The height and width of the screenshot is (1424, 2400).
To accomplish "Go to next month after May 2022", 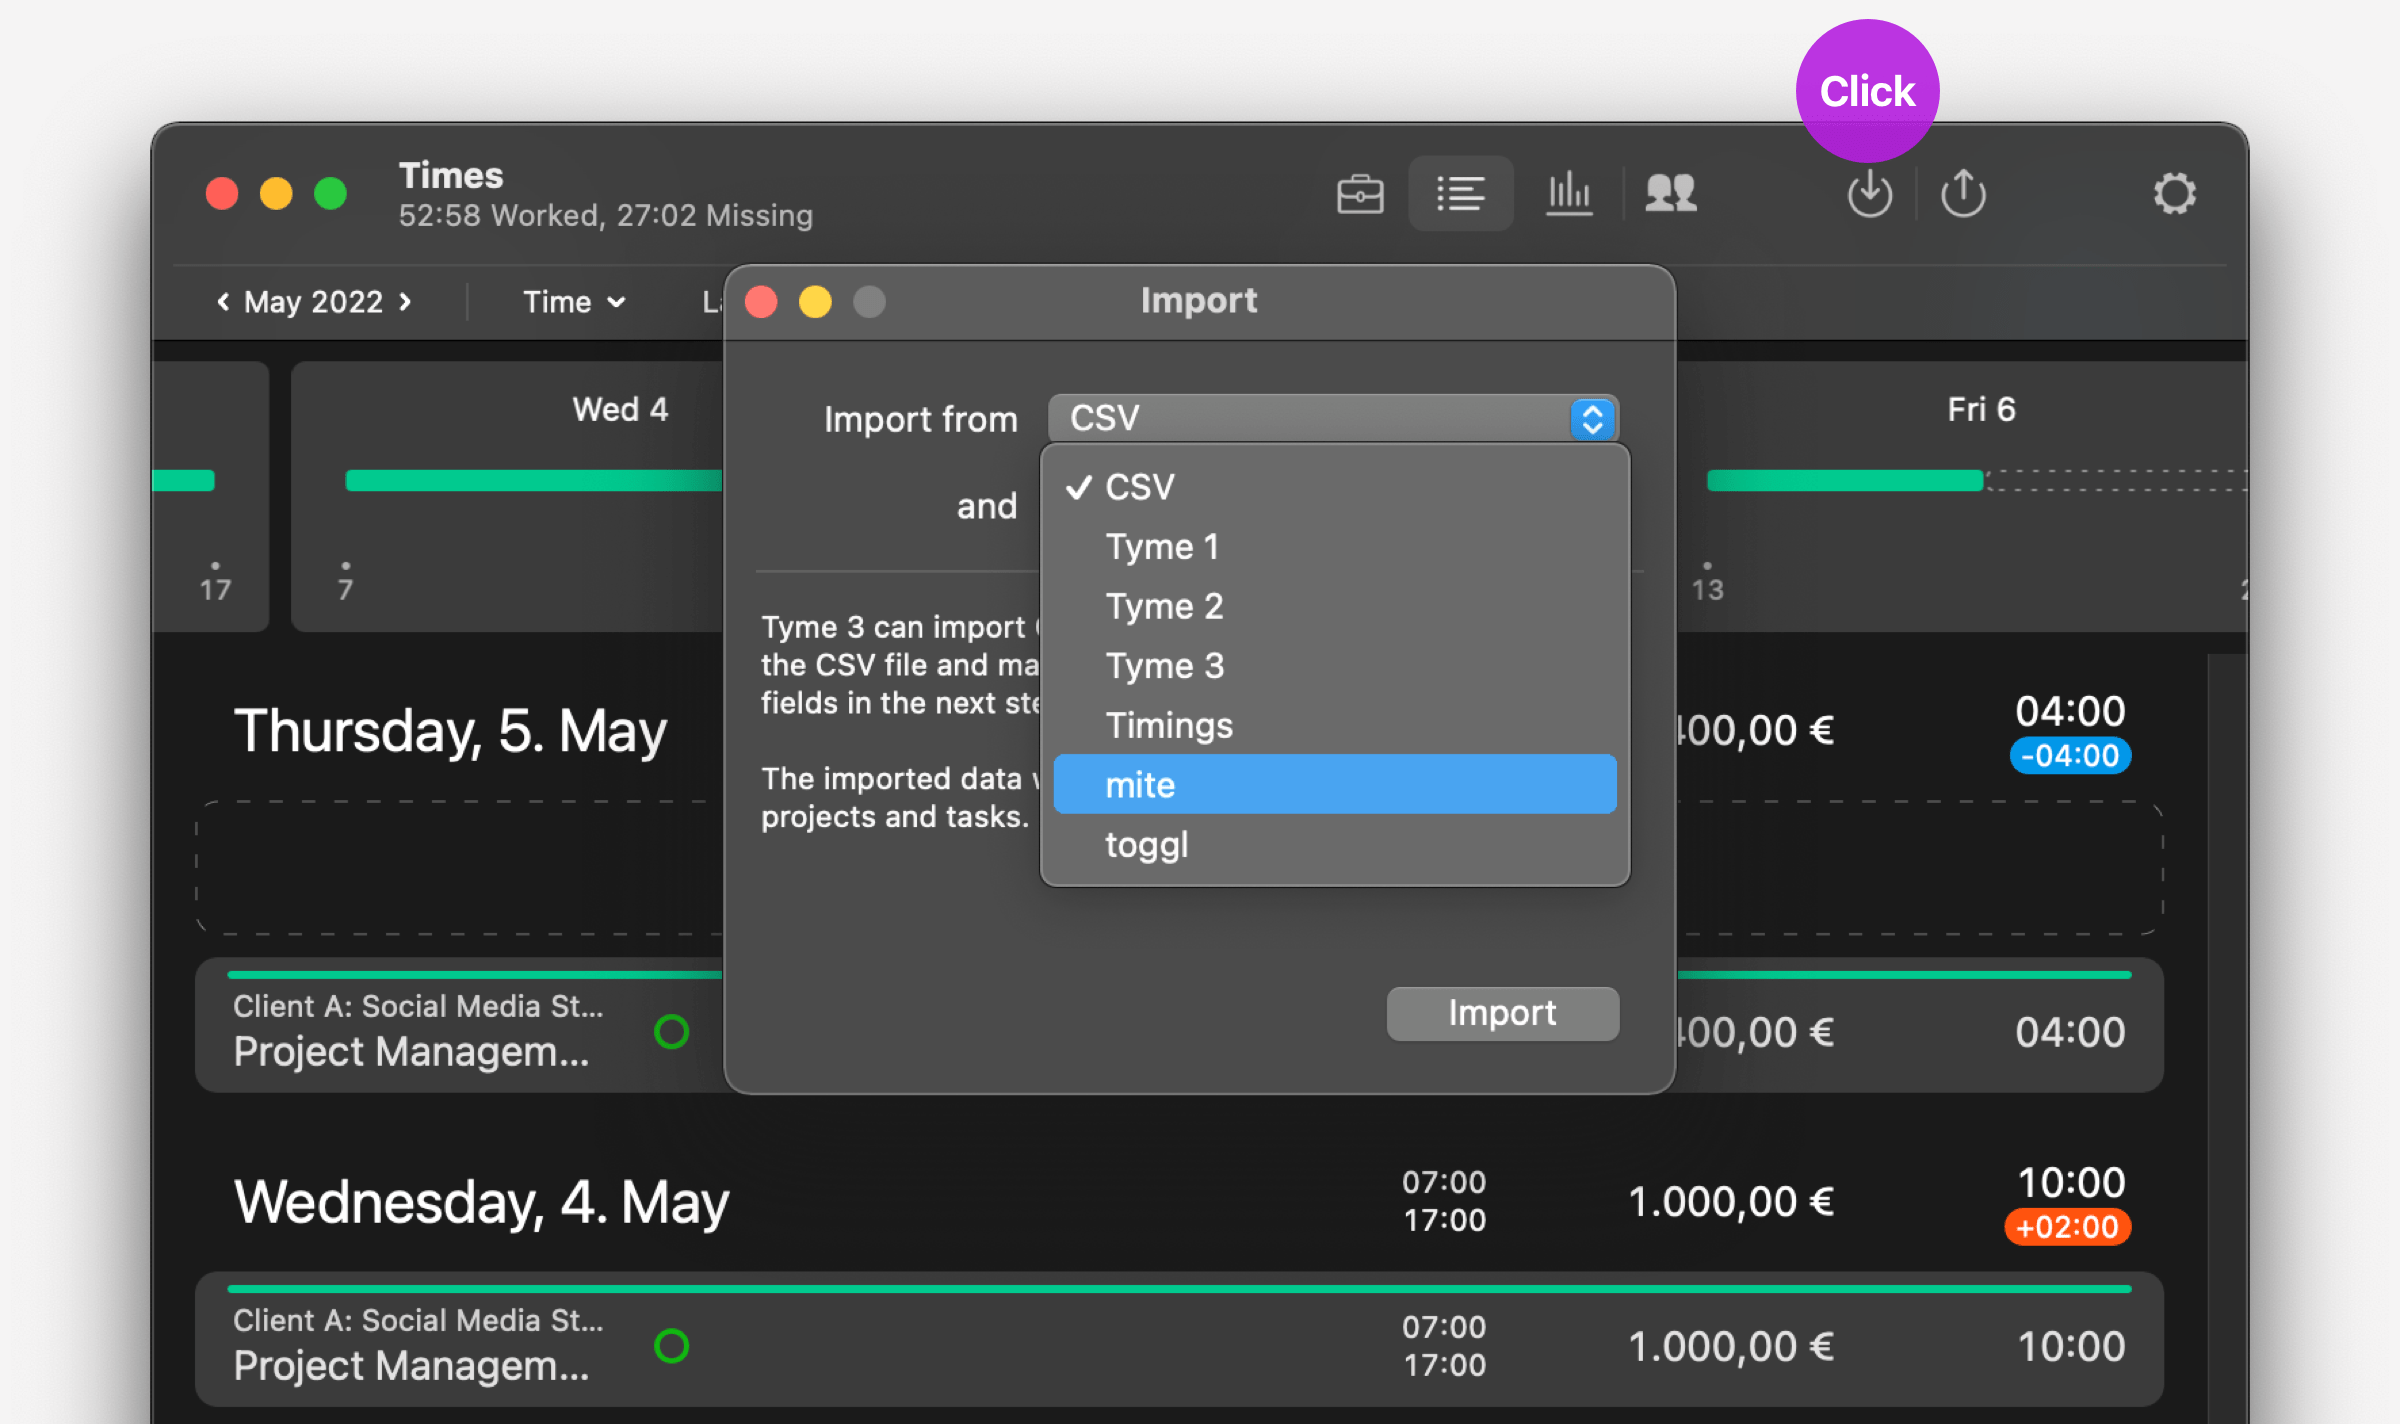I will click(405, 301).
